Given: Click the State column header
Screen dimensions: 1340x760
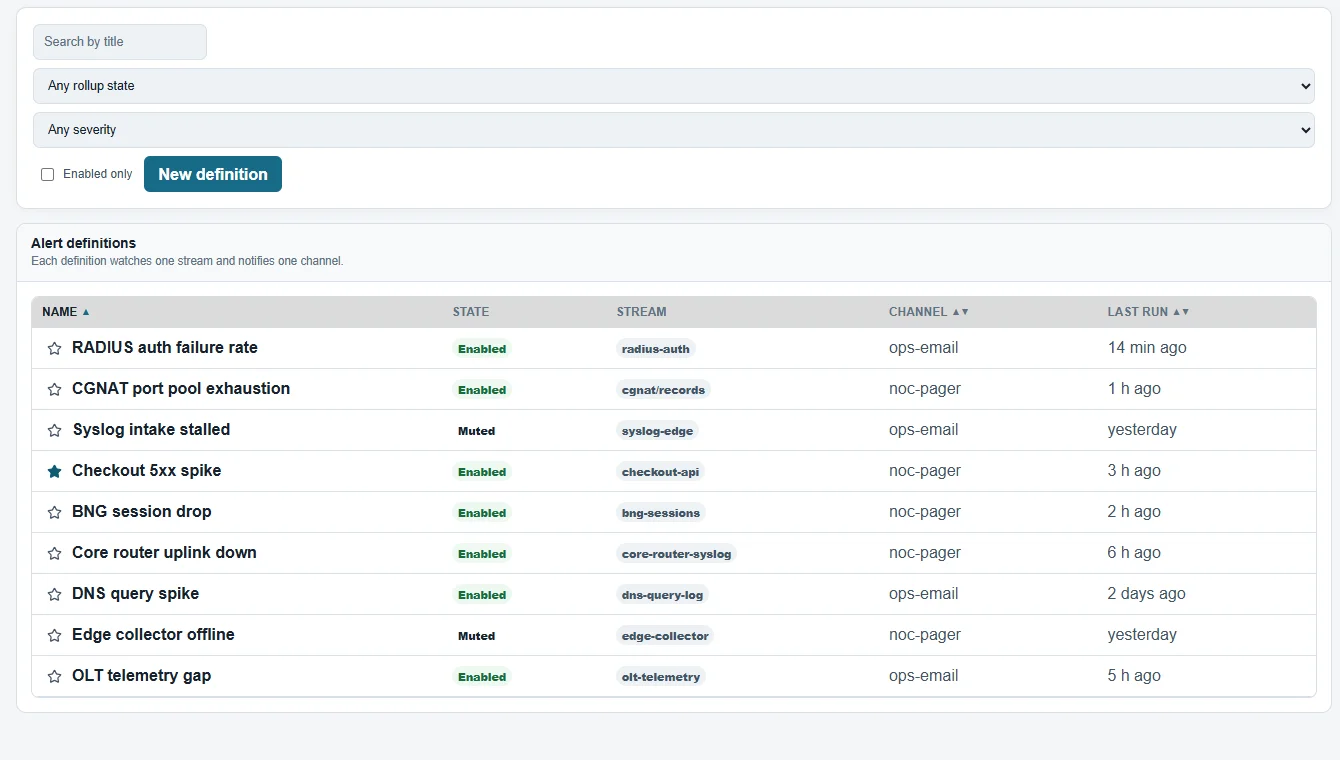Looking at the screenshot, I should point(471,312).
